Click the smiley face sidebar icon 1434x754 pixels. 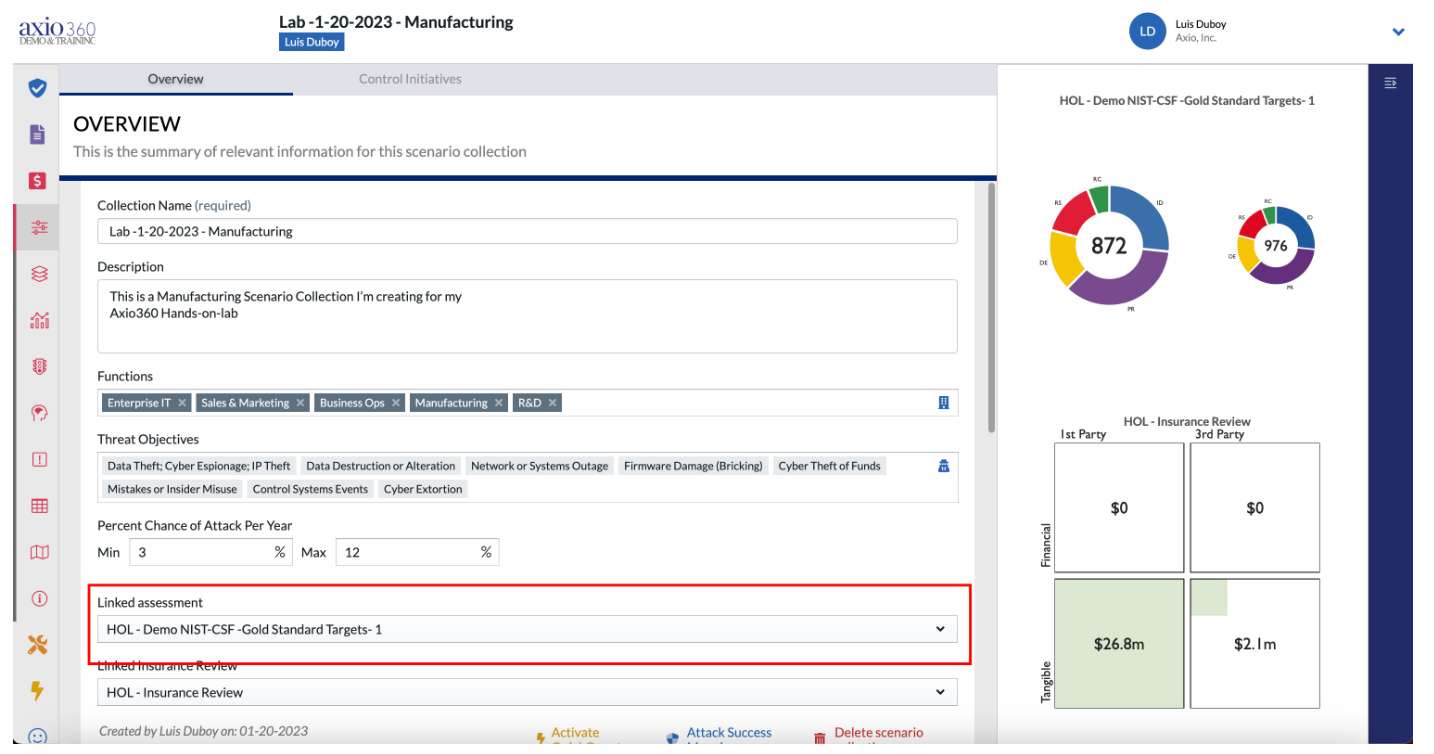(38, 736)
